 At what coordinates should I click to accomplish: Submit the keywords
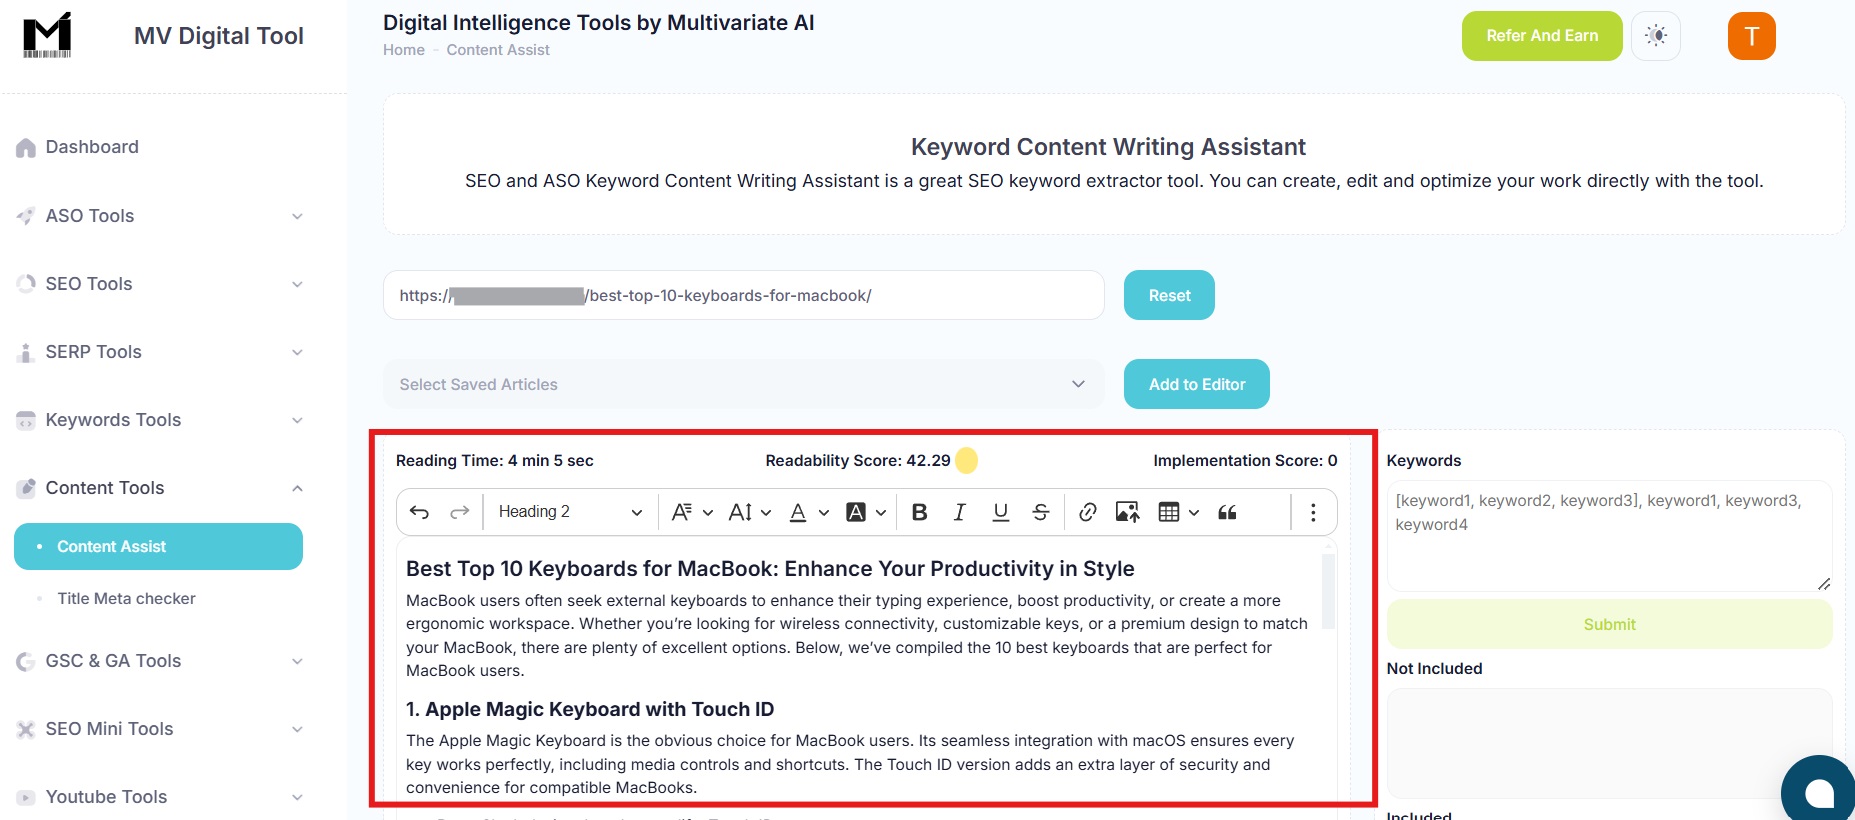pos(1609,624)
